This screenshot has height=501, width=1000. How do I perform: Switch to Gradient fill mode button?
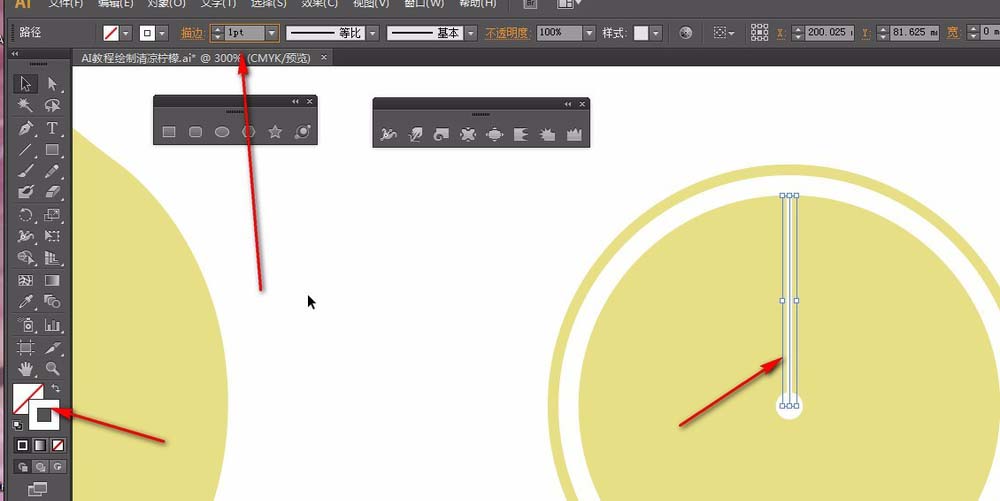pos(40,445)
